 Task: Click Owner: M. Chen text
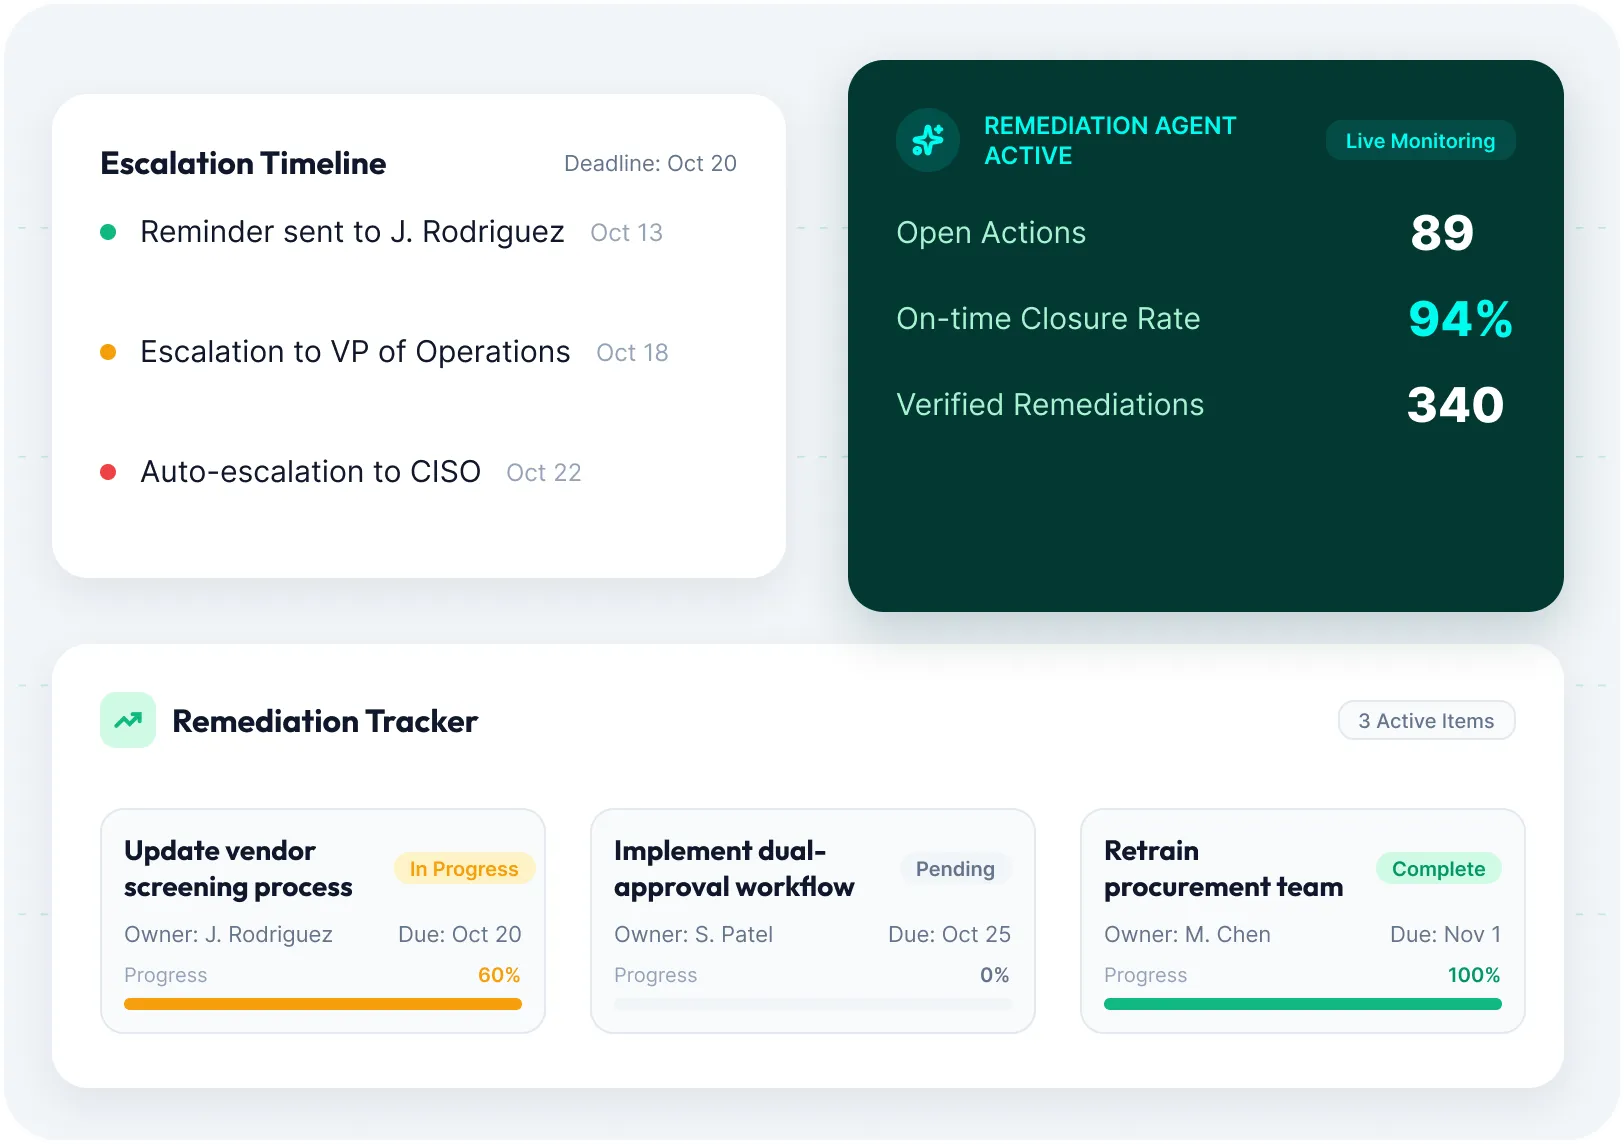pyautogui.click(x=1187, y=935)
